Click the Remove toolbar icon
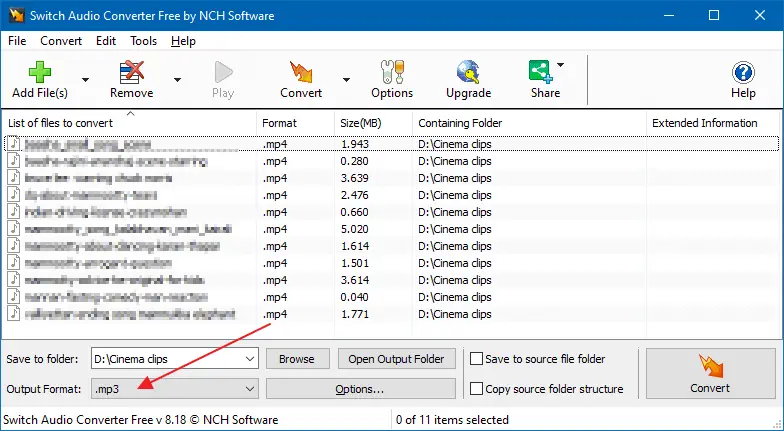Viewport: 784px width, 431px height. 132,72
